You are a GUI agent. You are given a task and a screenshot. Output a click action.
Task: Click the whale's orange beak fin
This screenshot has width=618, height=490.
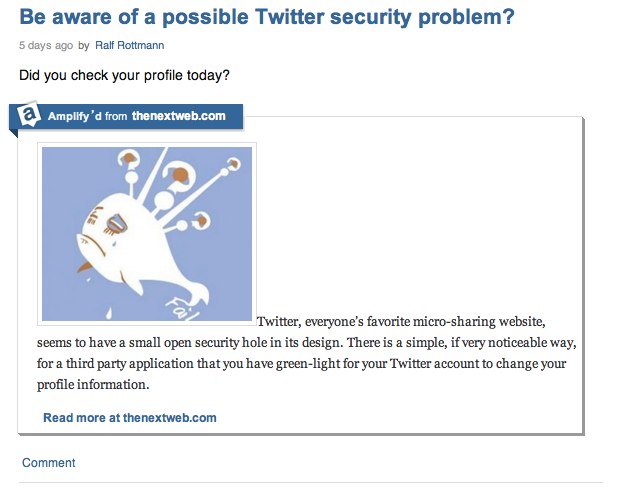coord(85,266)
